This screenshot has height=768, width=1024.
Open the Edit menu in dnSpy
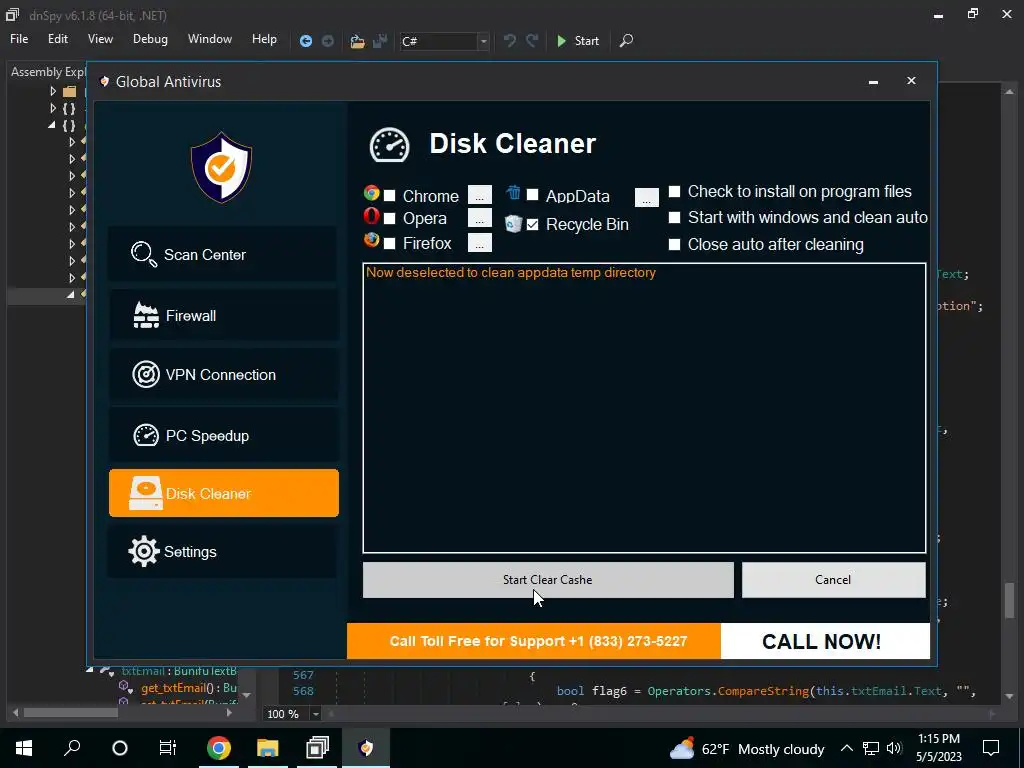[x=57, y=39]
